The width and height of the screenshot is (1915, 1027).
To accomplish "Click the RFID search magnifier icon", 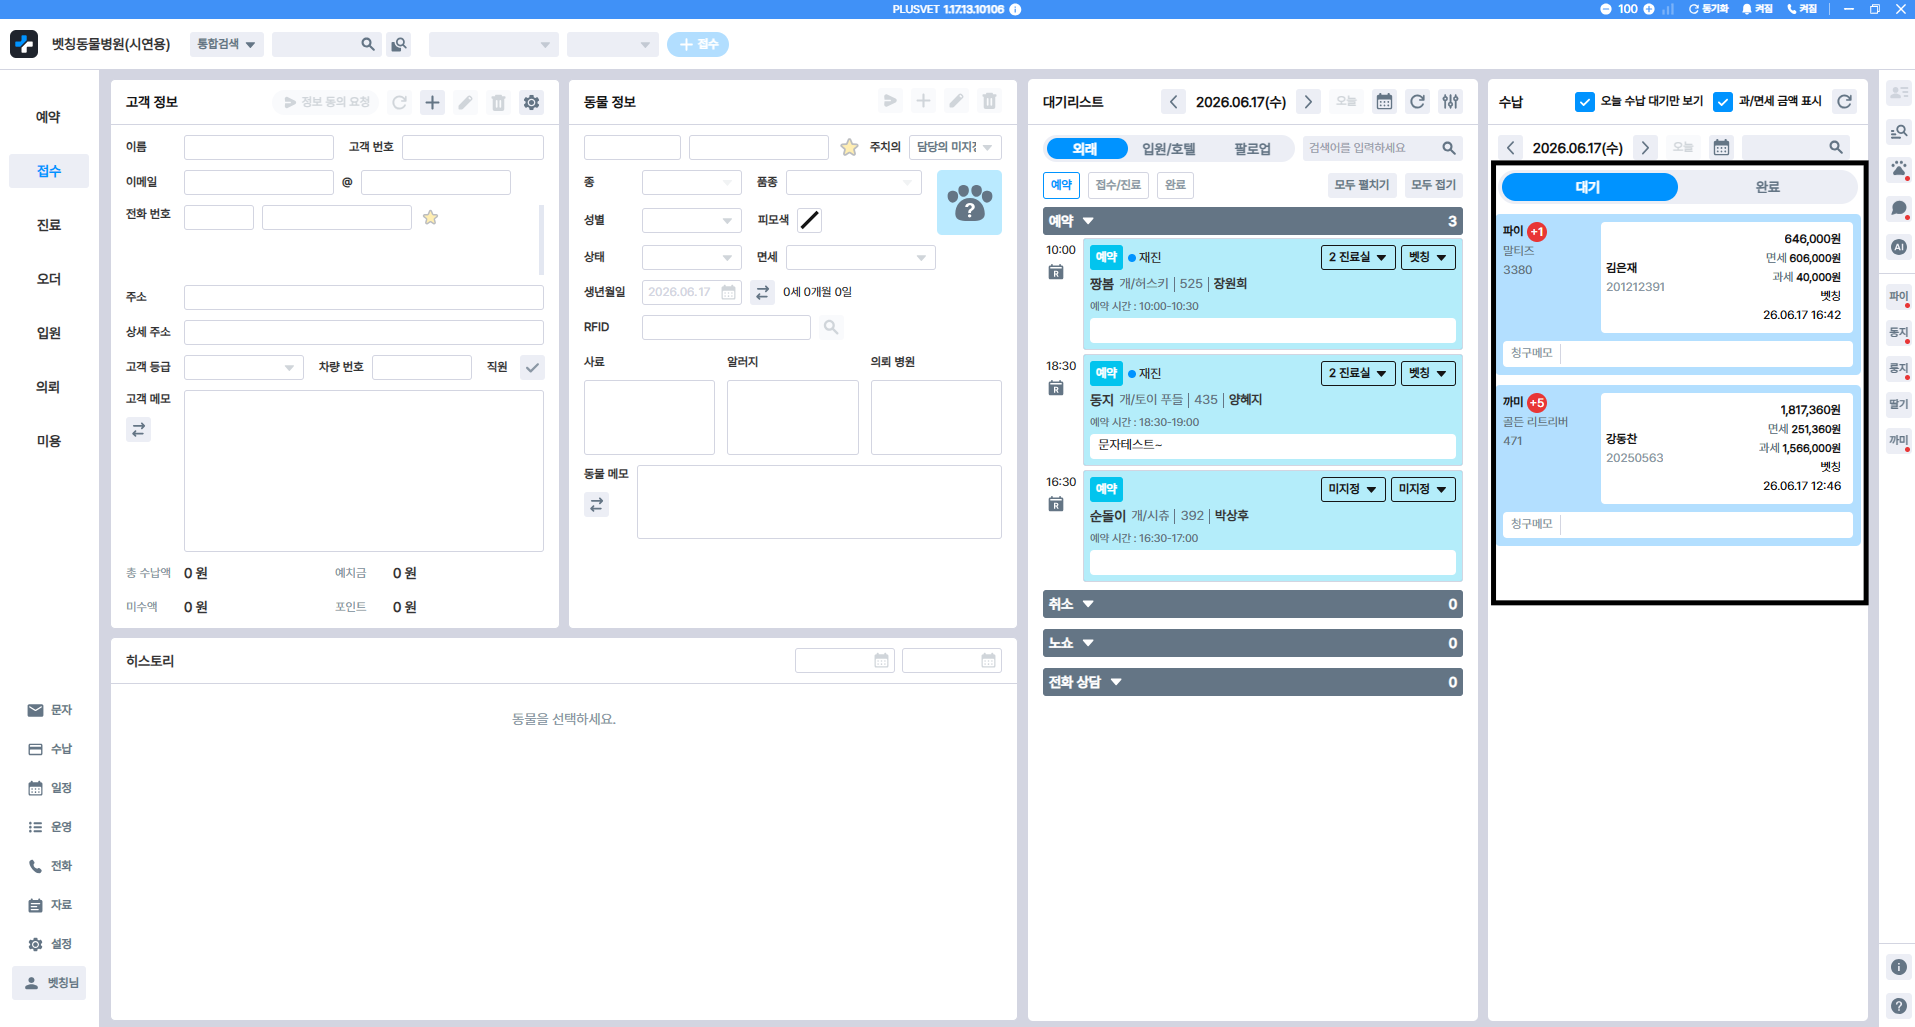I will [830, 327].
